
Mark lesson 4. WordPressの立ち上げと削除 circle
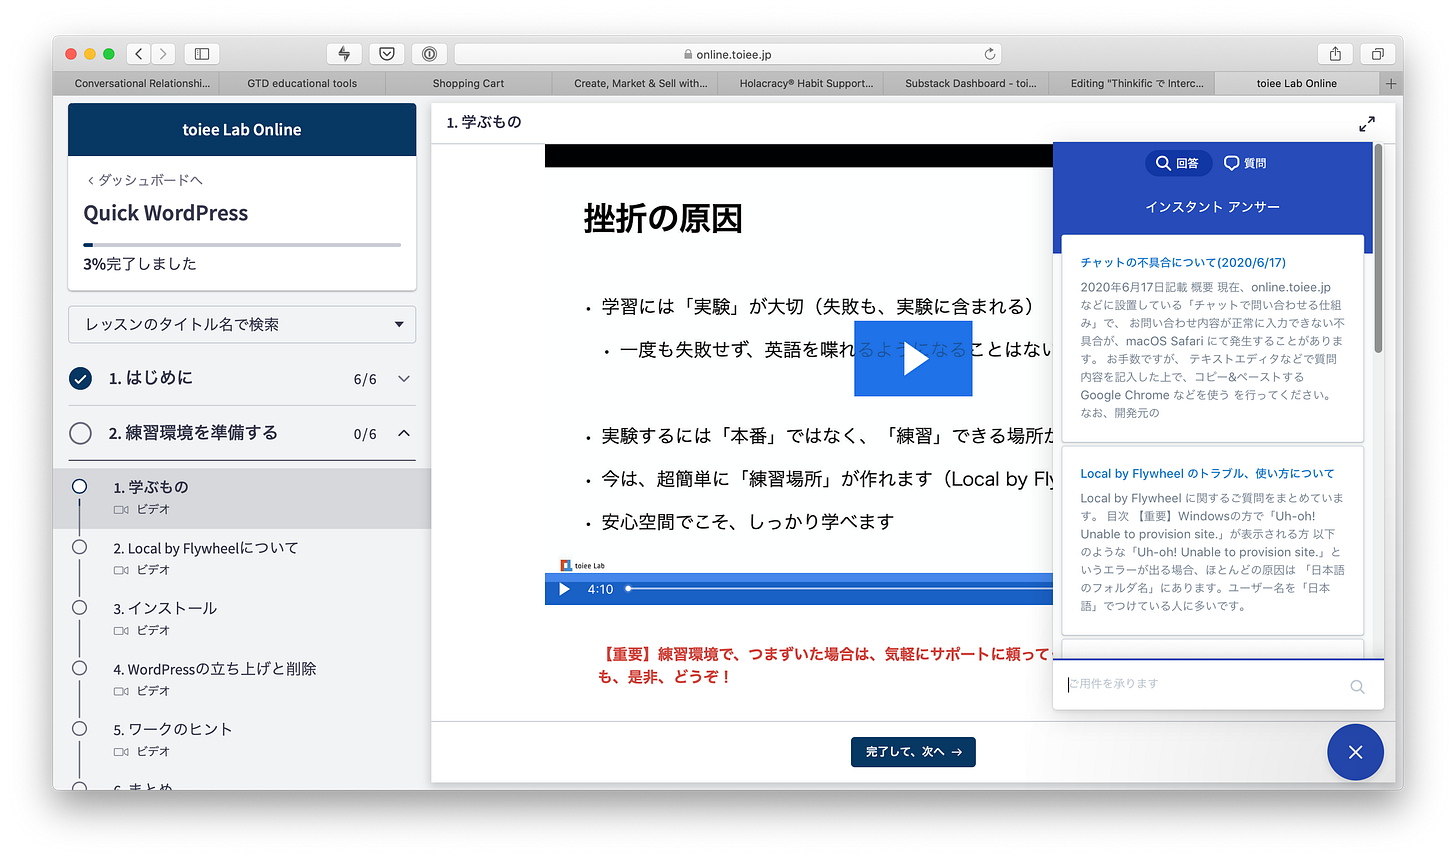click(79, 668)
